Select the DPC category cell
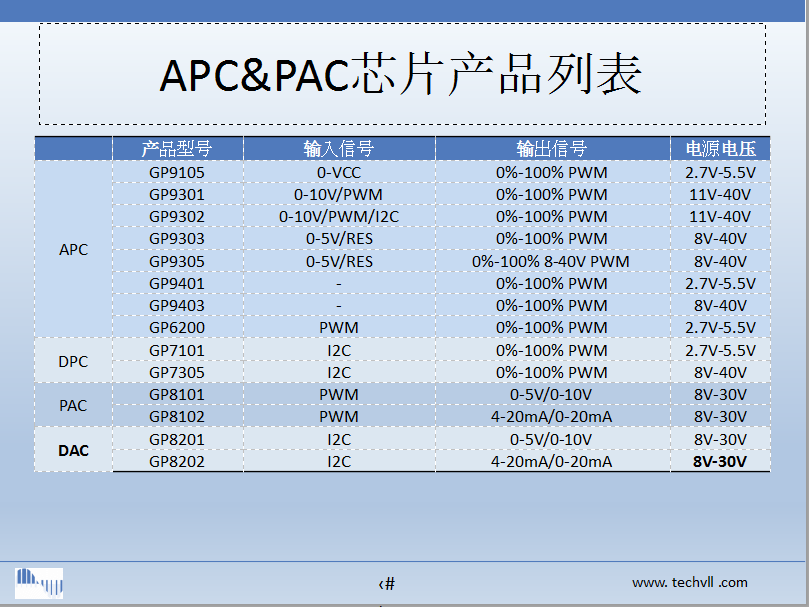 [73, 361]
